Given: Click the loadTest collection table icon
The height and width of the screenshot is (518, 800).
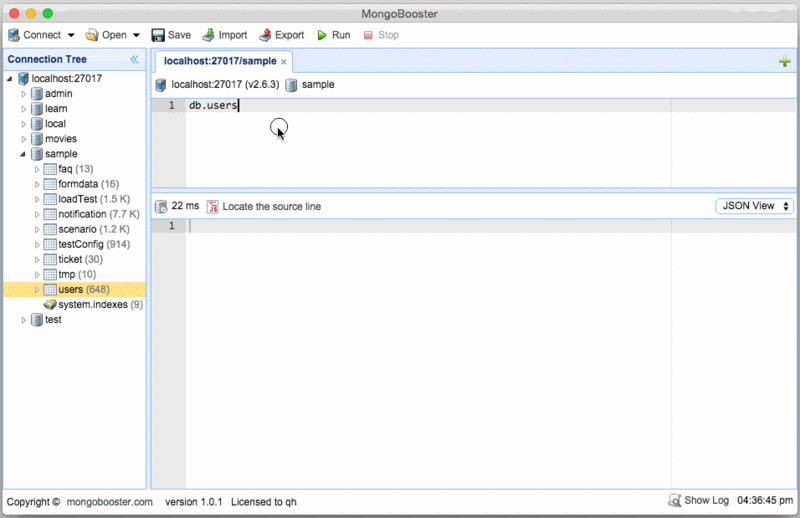Looking at the screenshot, I should pyautogui.click(x=50, y=199).
